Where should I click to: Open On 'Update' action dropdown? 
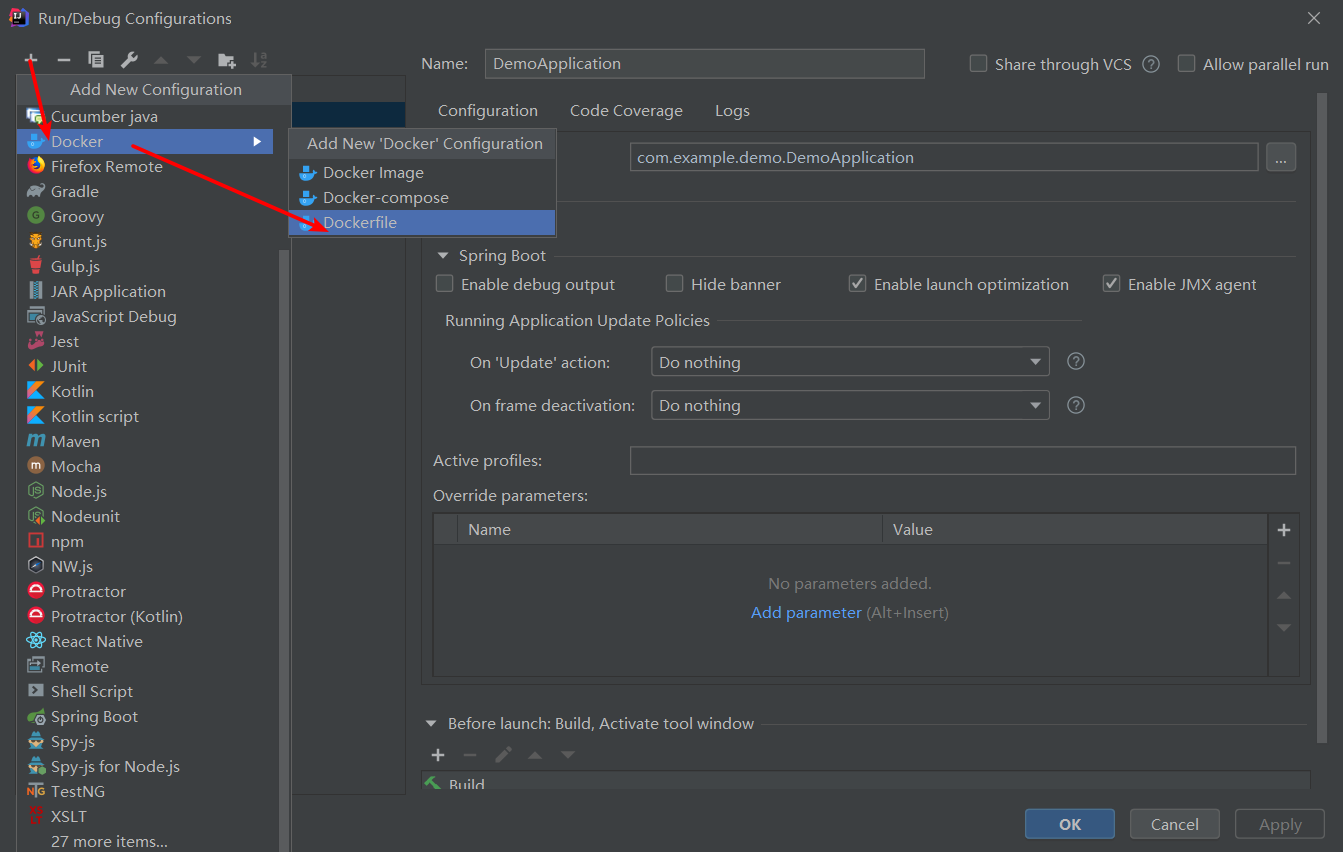850,362
